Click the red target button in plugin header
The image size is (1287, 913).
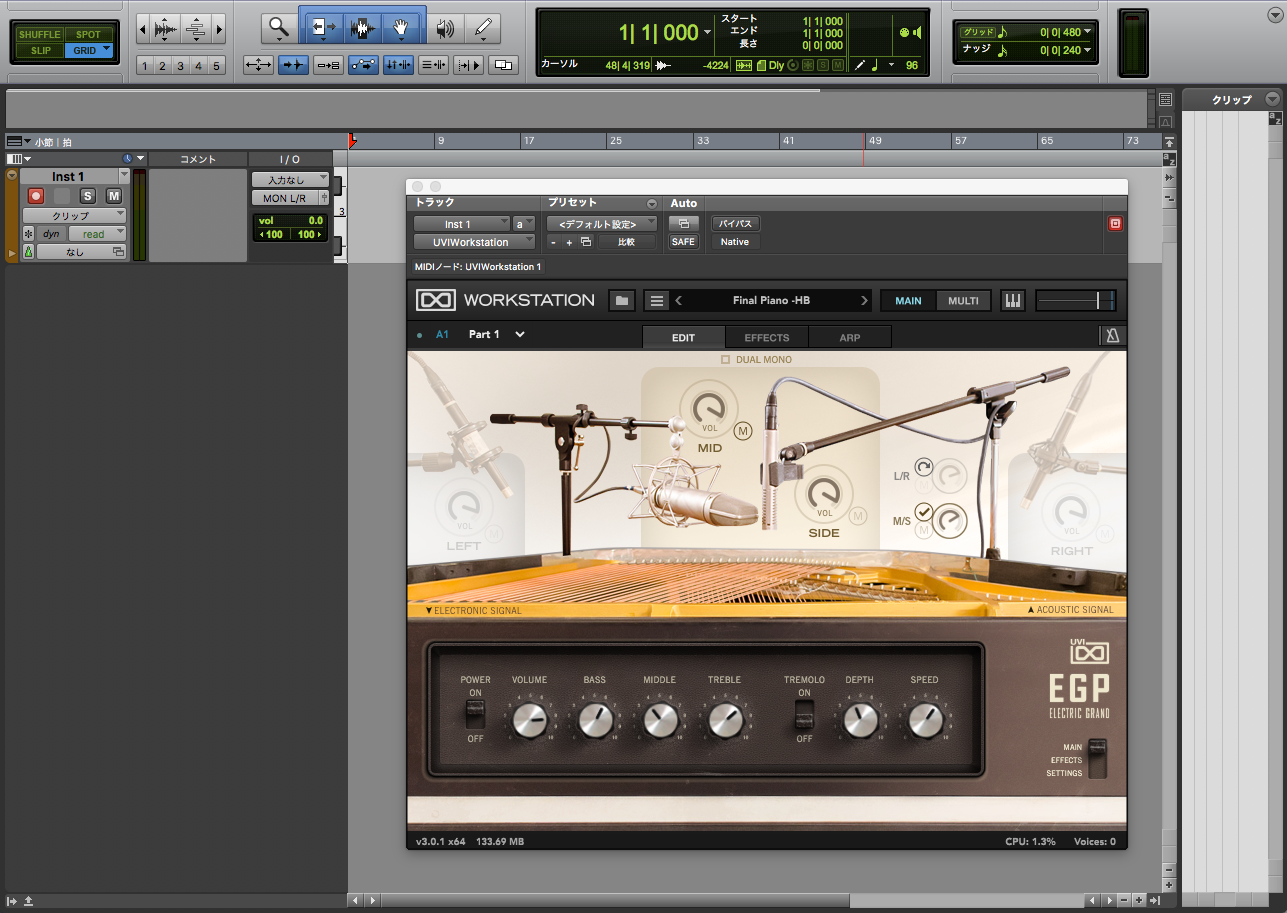tap(1115, 224)
